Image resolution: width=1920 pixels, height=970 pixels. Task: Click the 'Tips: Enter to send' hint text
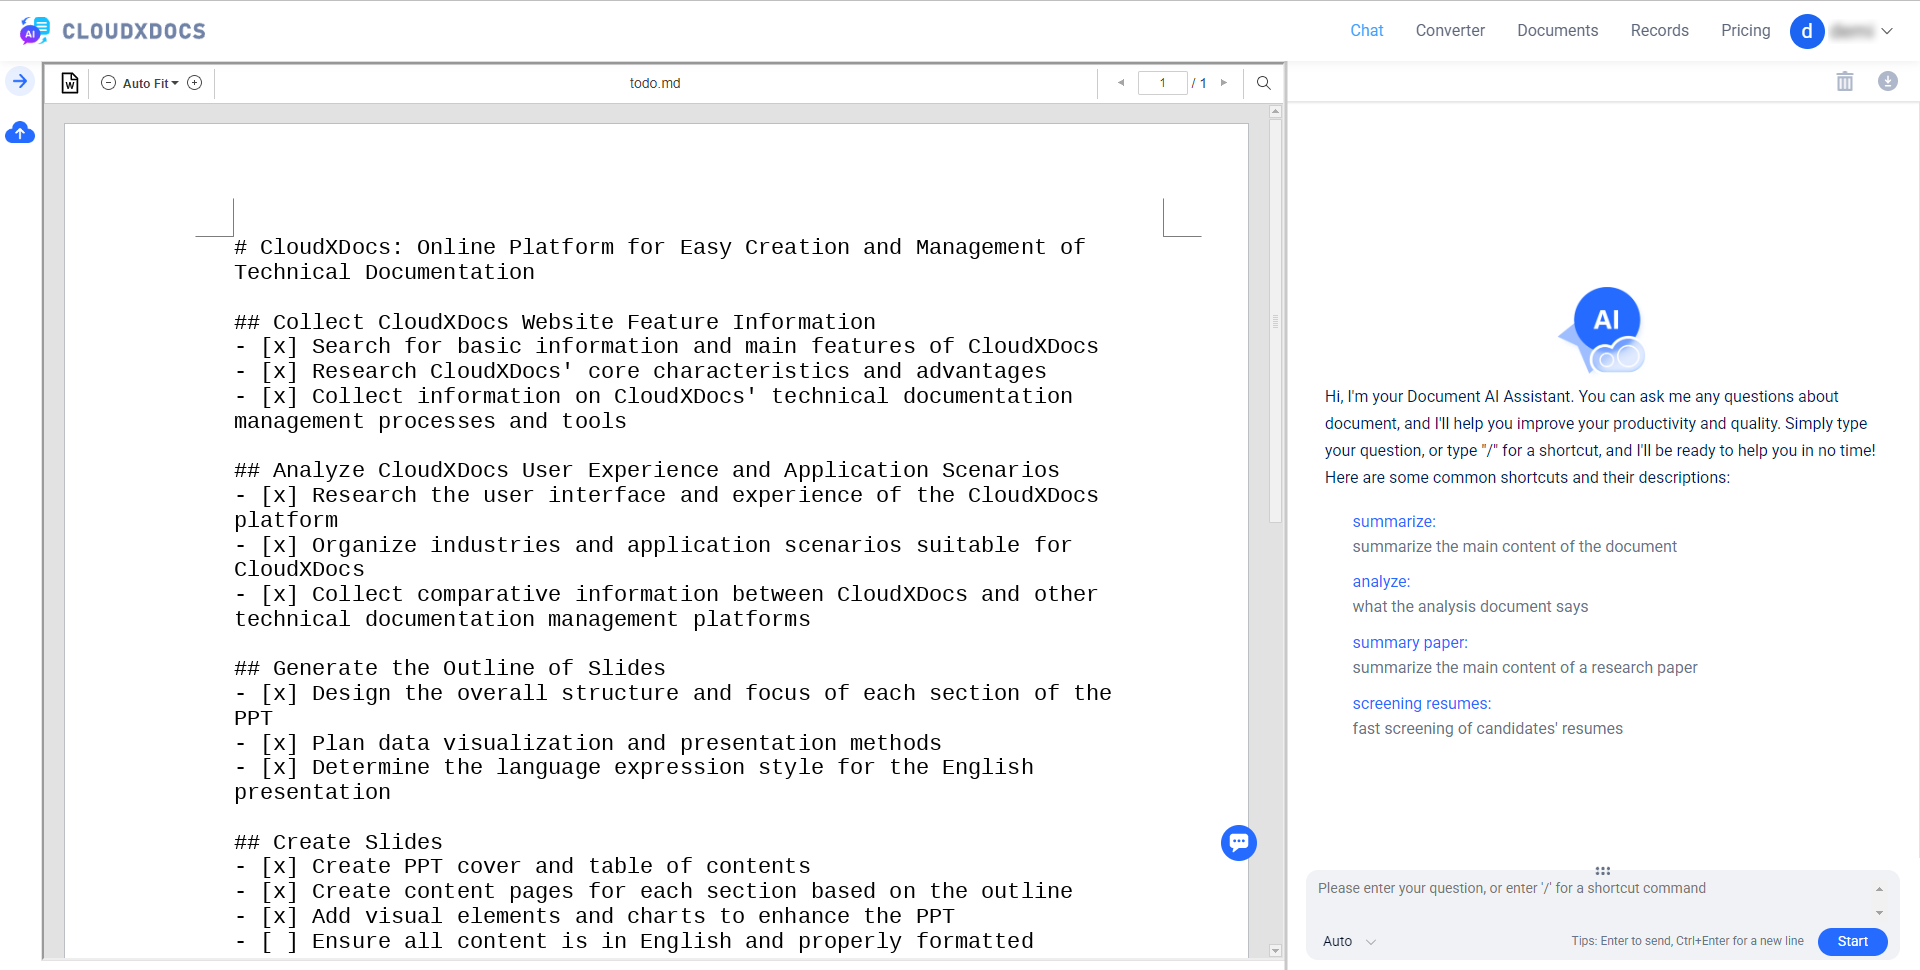coord(1687,942)
